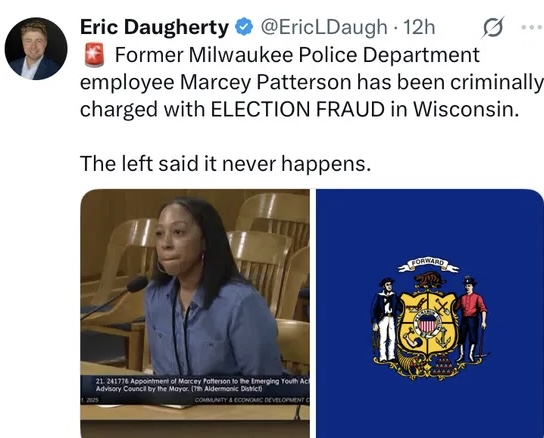Open the Eric Daugherty display name link
This screenshot has height=438, width=544.
click(154, 27)
